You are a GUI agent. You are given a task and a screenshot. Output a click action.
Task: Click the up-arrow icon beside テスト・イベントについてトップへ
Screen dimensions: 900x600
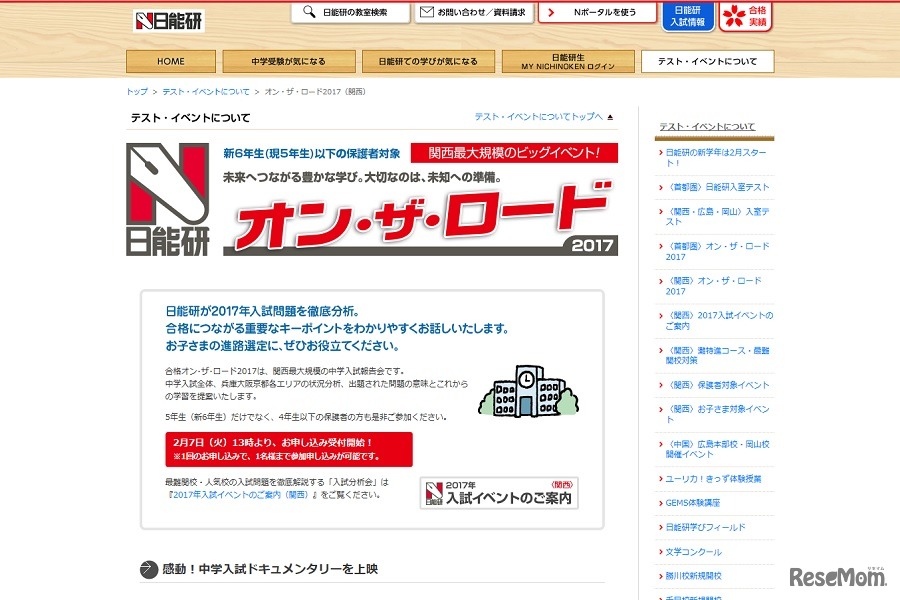pos(610,117)
